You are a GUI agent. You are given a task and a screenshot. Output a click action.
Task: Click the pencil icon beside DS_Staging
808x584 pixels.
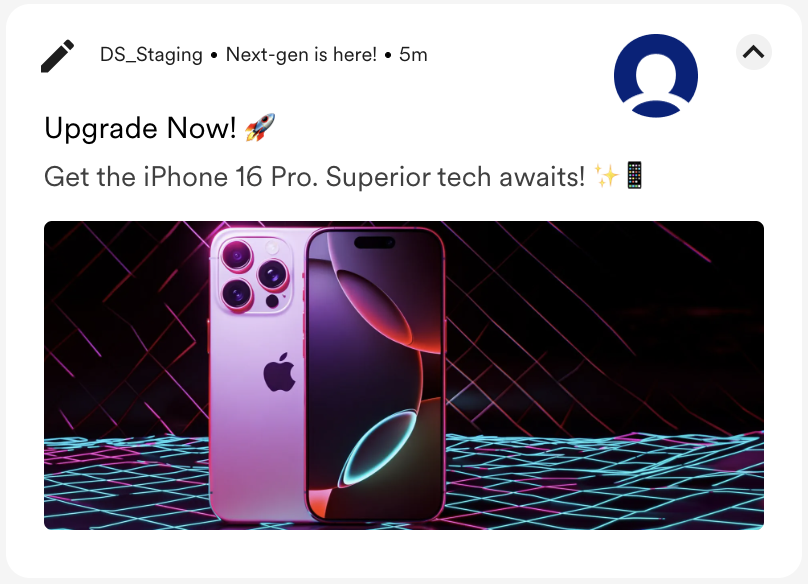point(57,56)
